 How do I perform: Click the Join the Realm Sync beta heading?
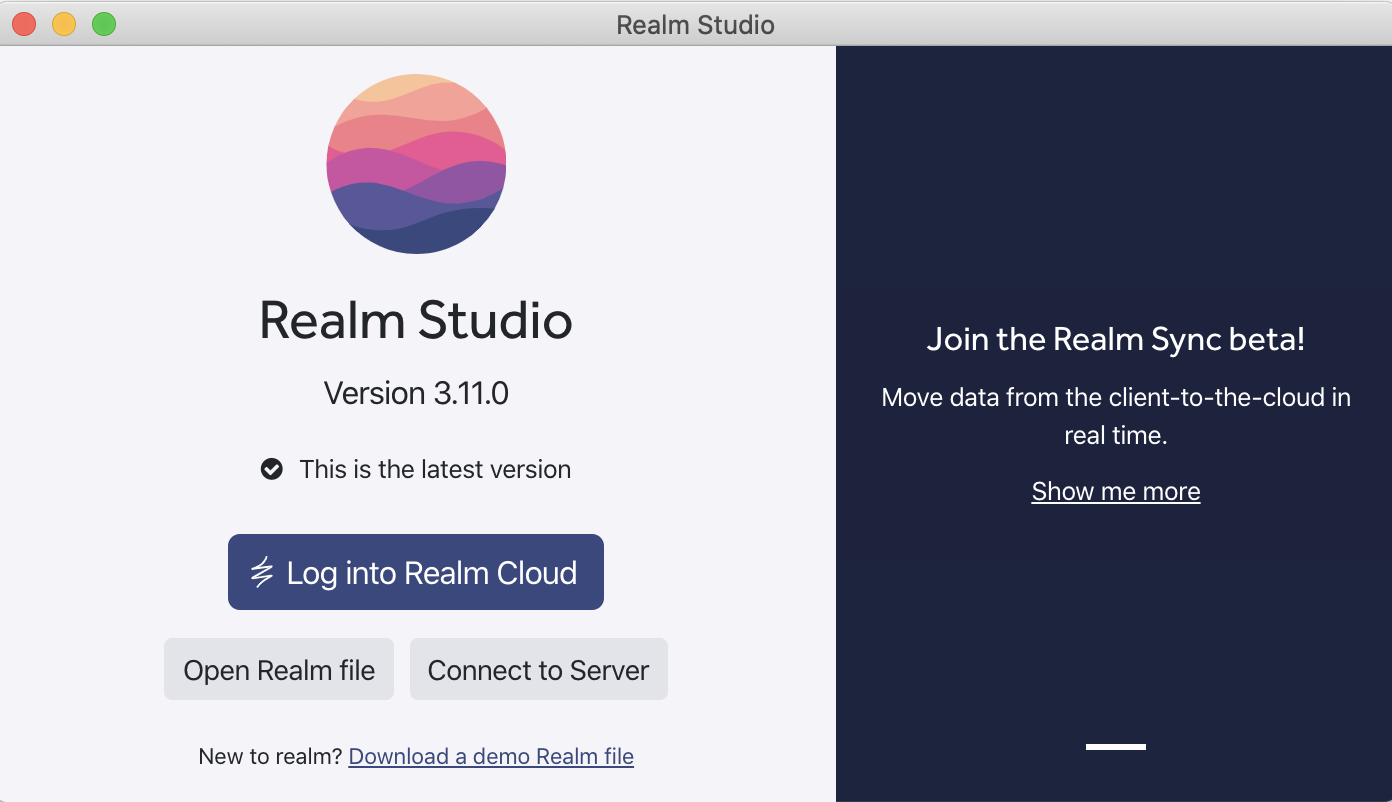pos(1116,339)
